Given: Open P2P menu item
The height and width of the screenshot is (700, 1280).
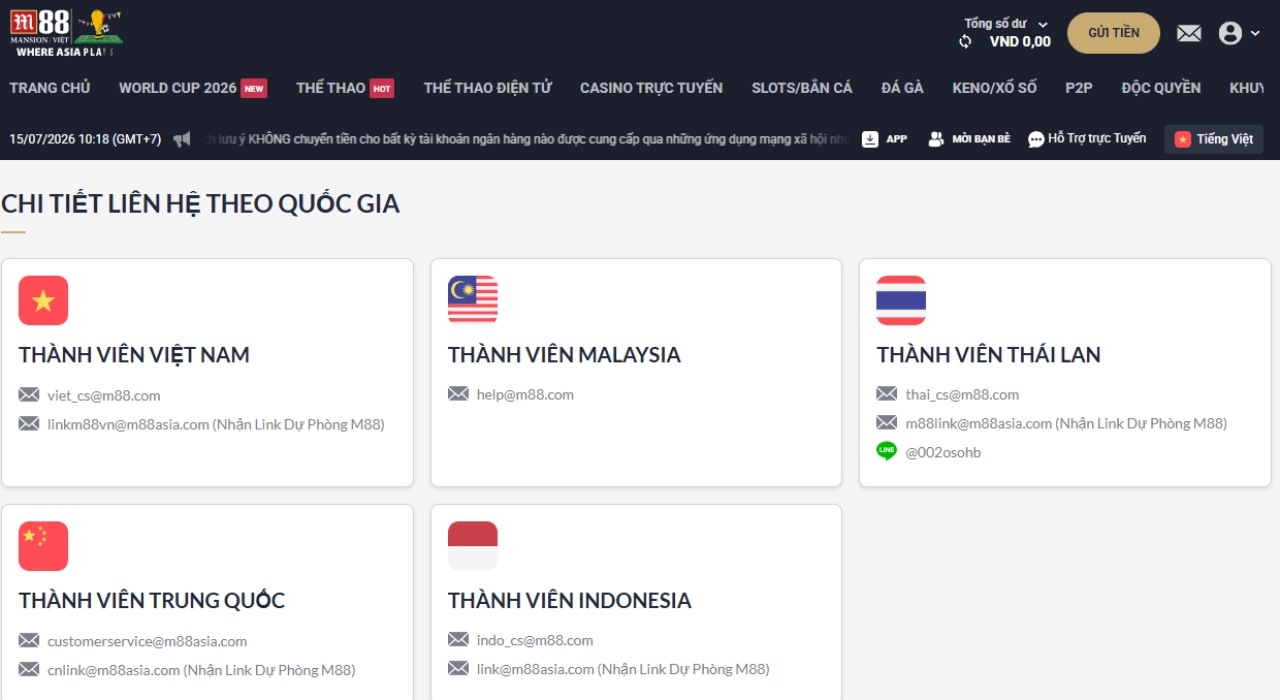Looking at the screenshot, I should click(x=1079, y=88).
